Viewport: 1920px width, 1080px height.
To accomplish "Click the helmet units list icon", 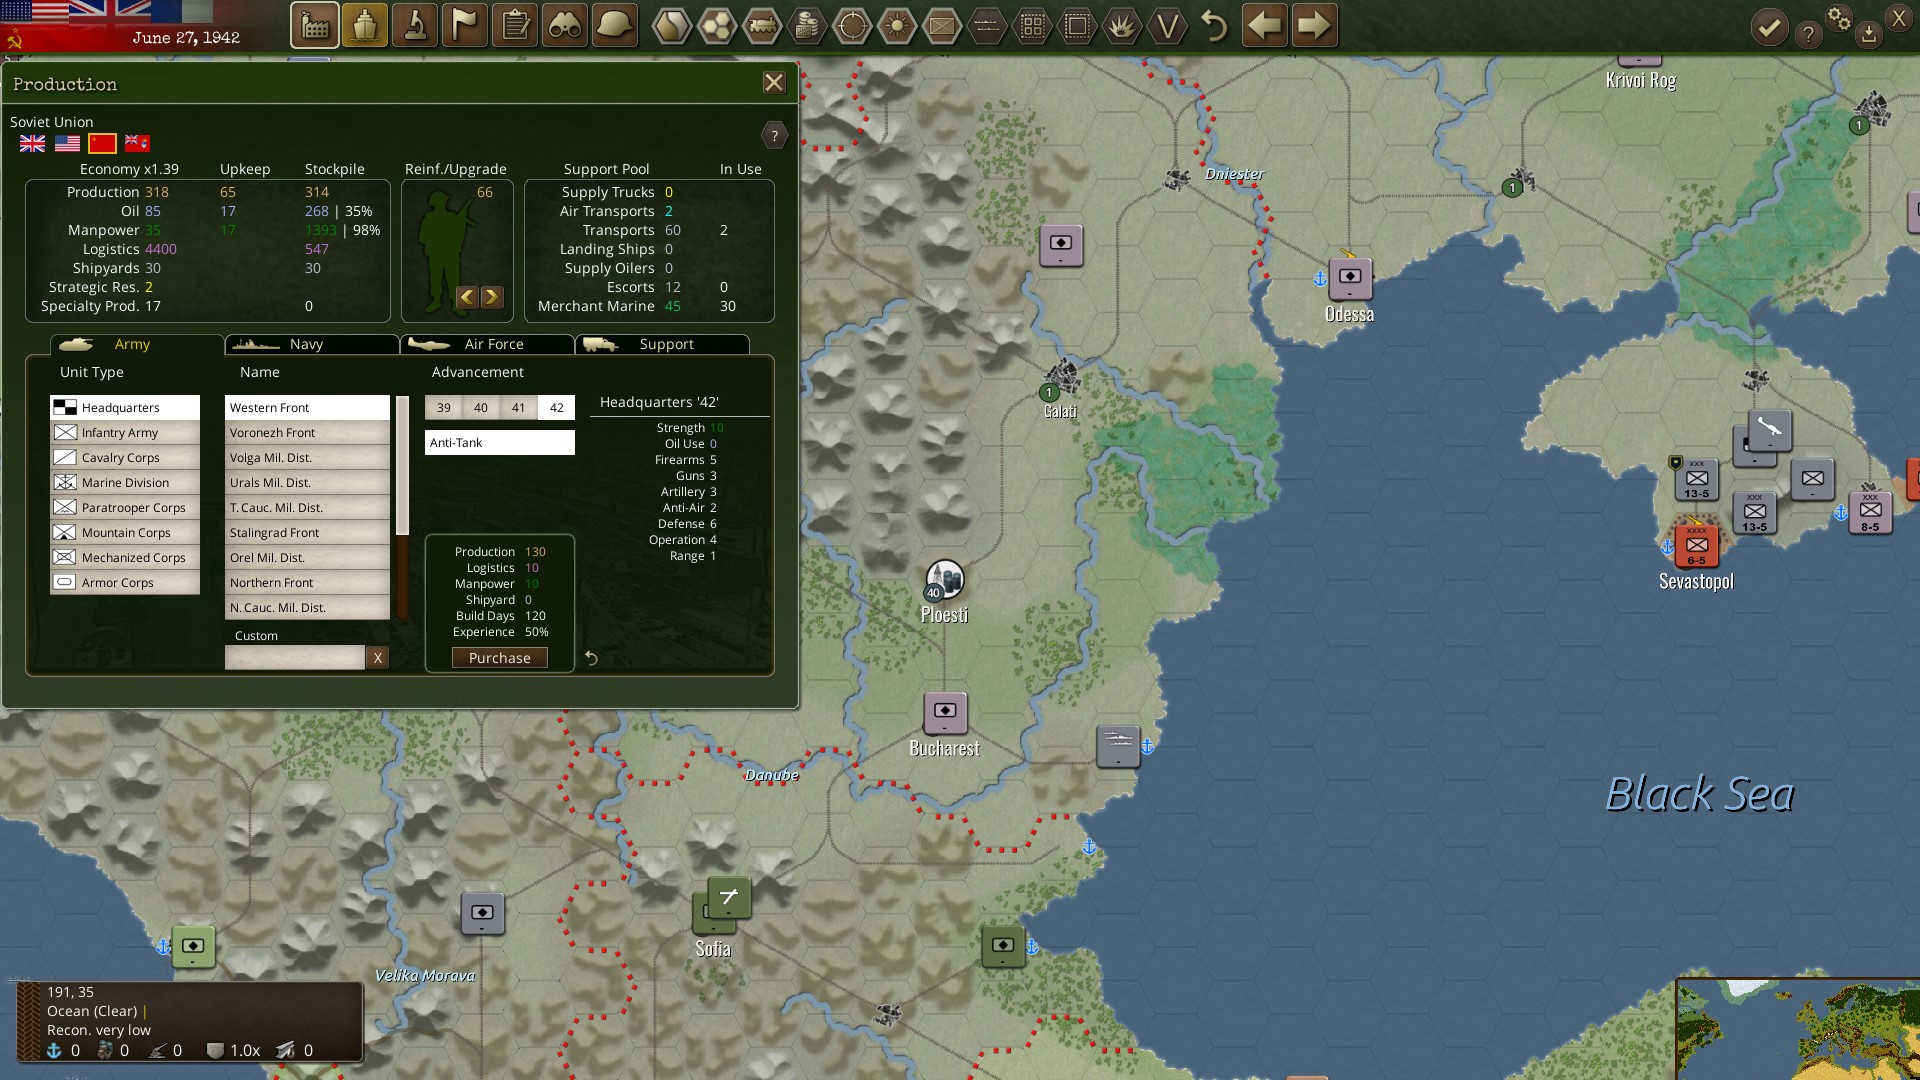I will coord(615,26).
